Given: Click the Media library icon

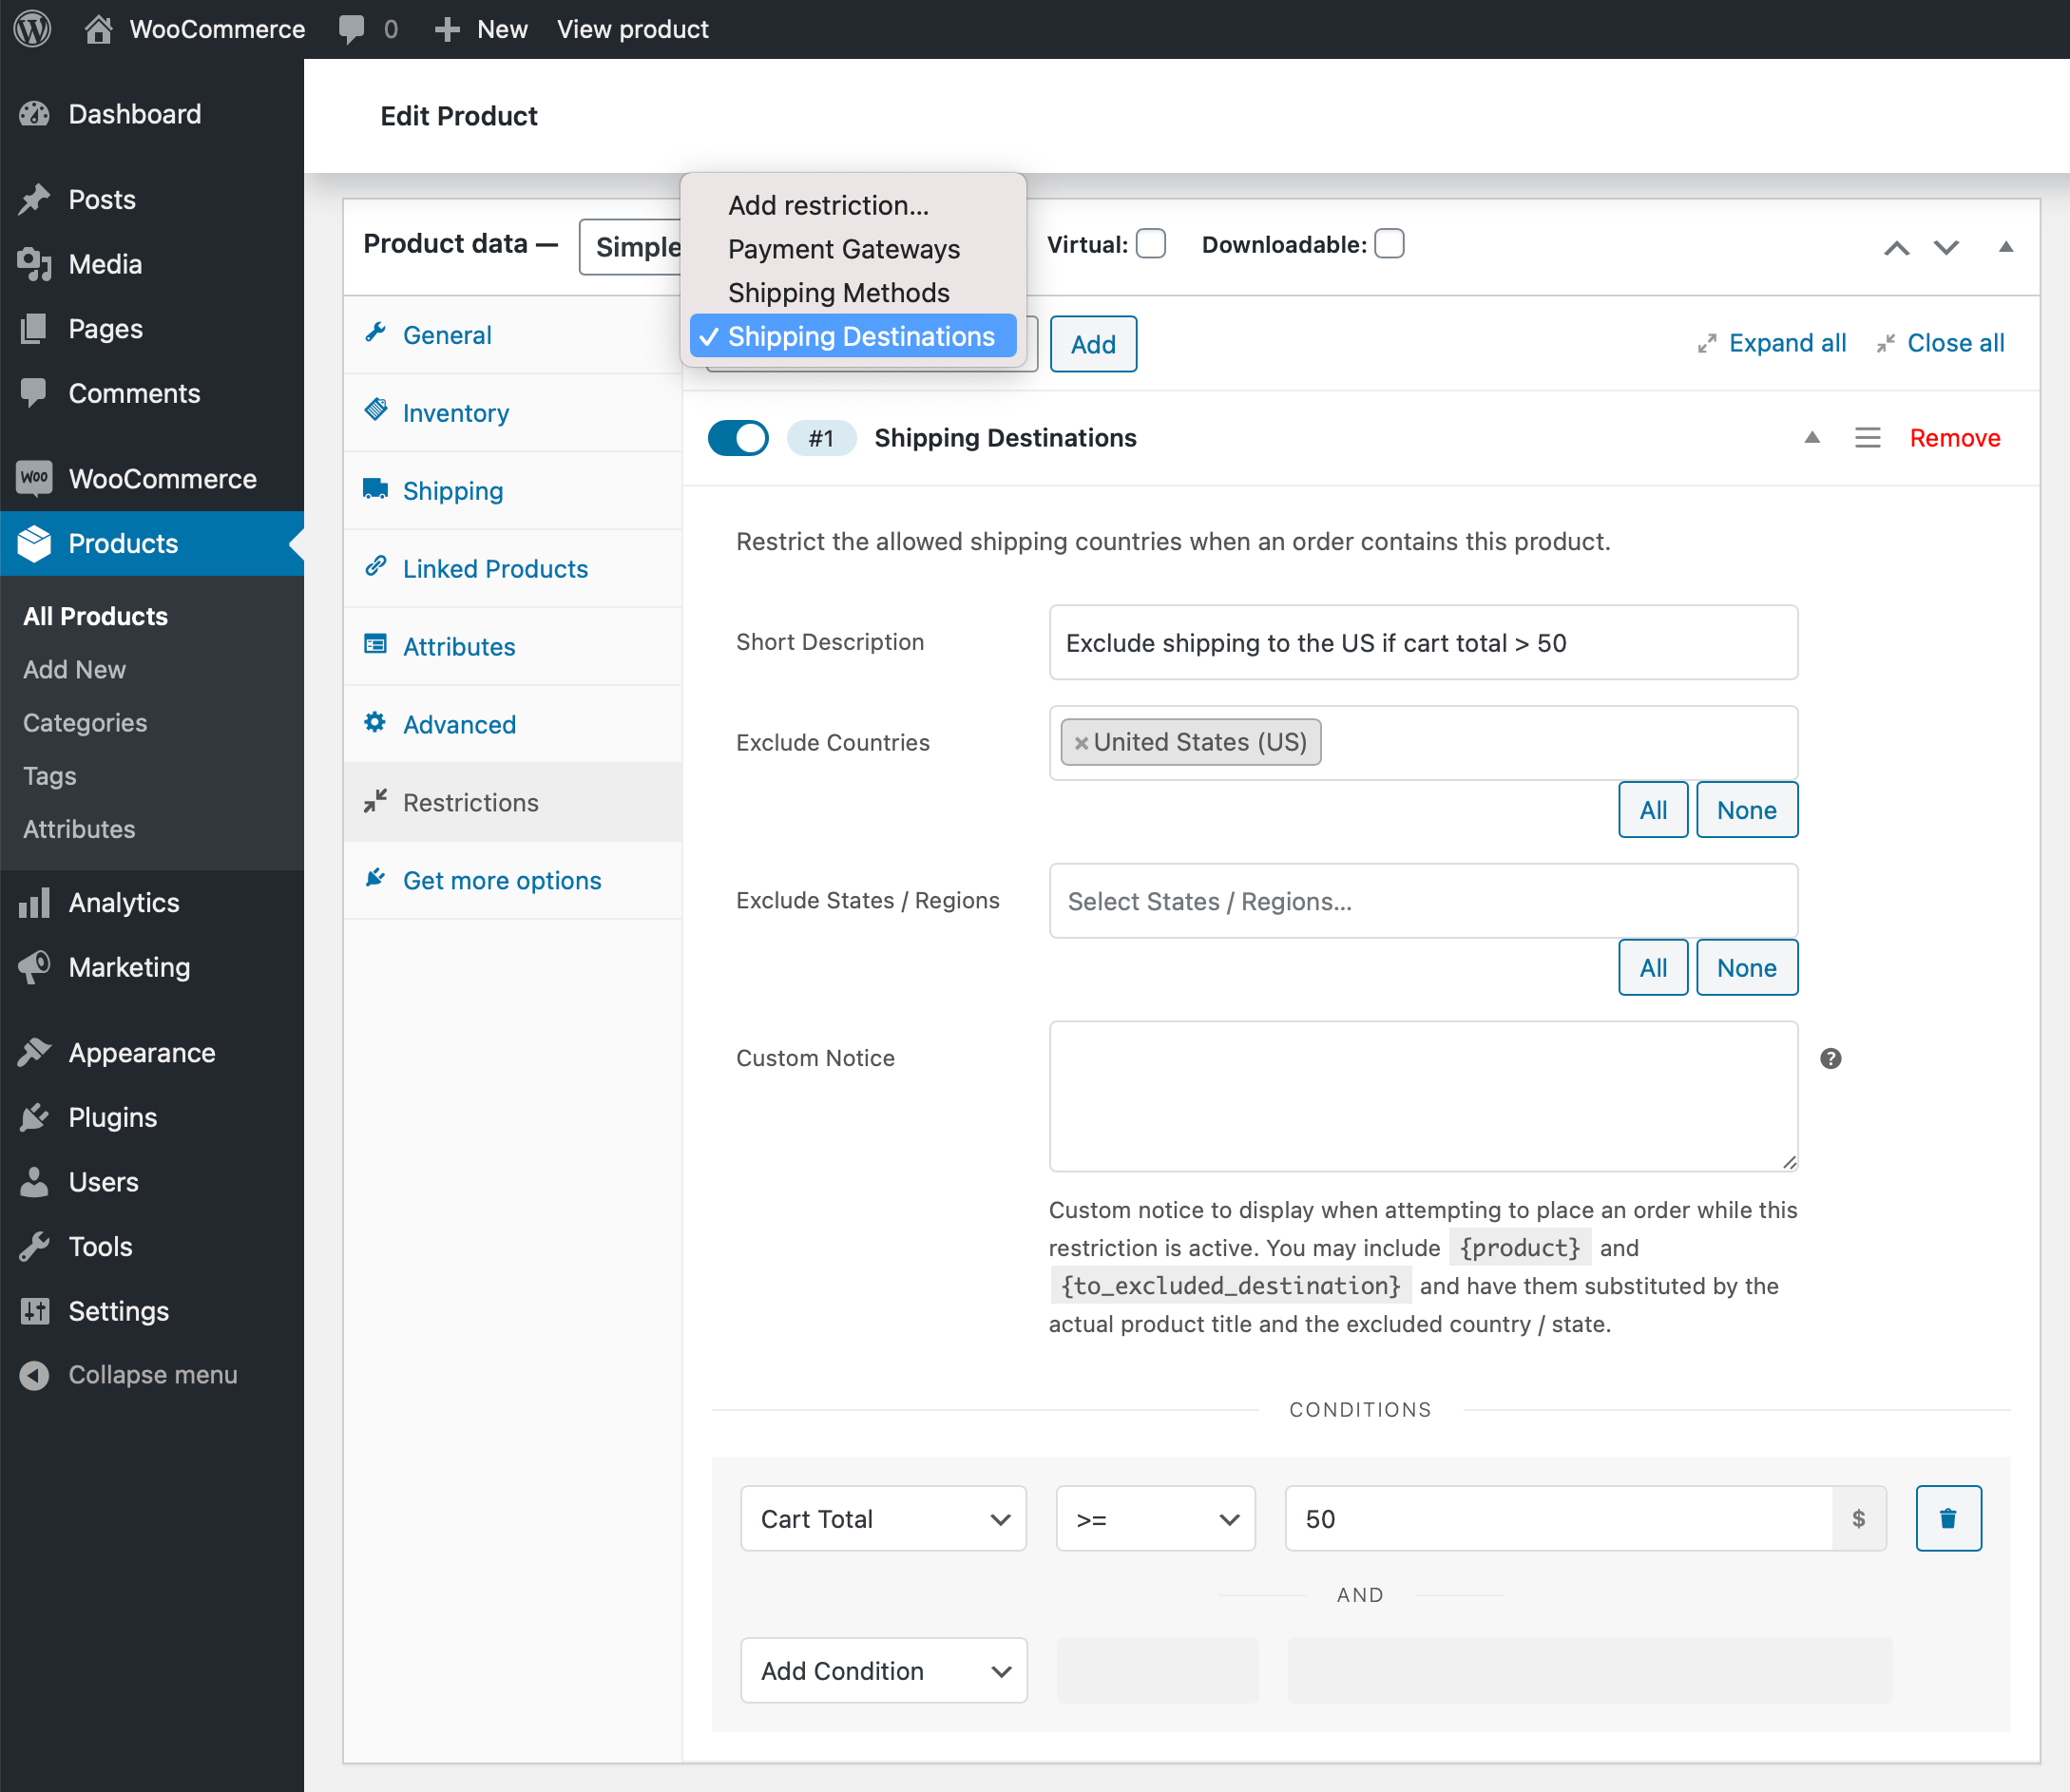Looking at the screenshot, I should pos(34,264).
